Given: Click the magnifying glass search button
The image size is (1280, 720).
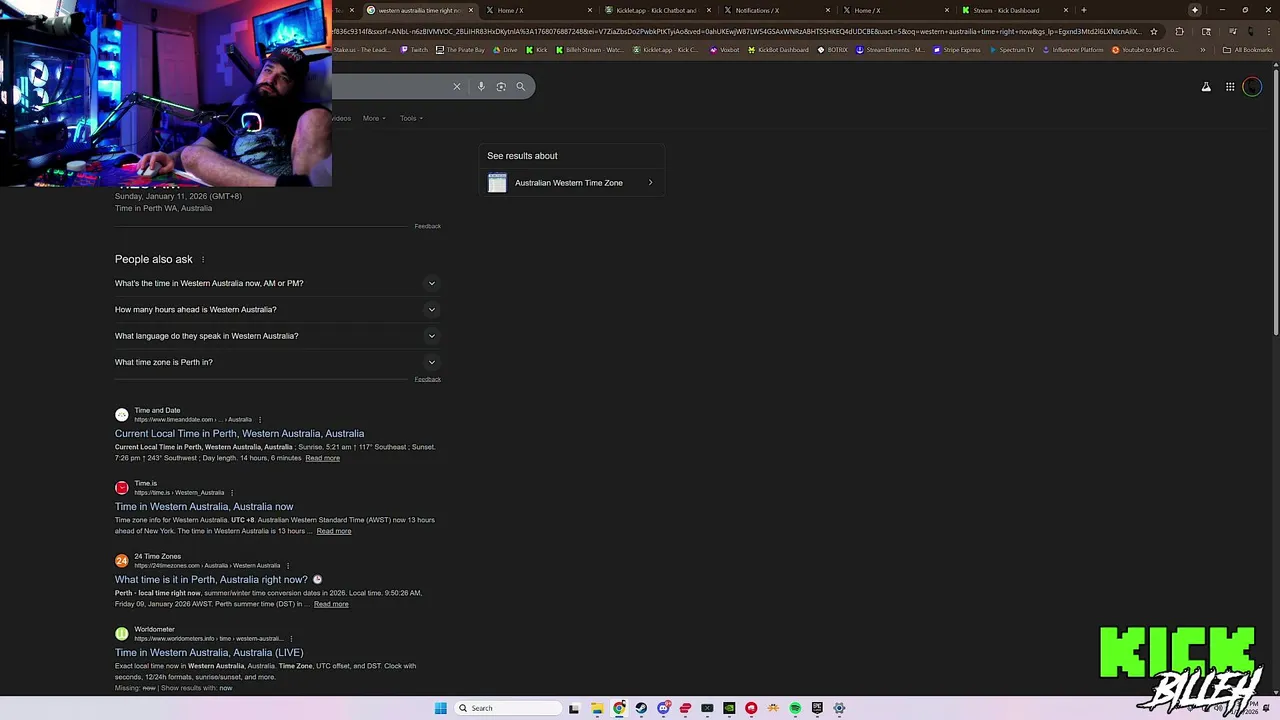Looking at the screenshot, I should [x=520, y=86].
